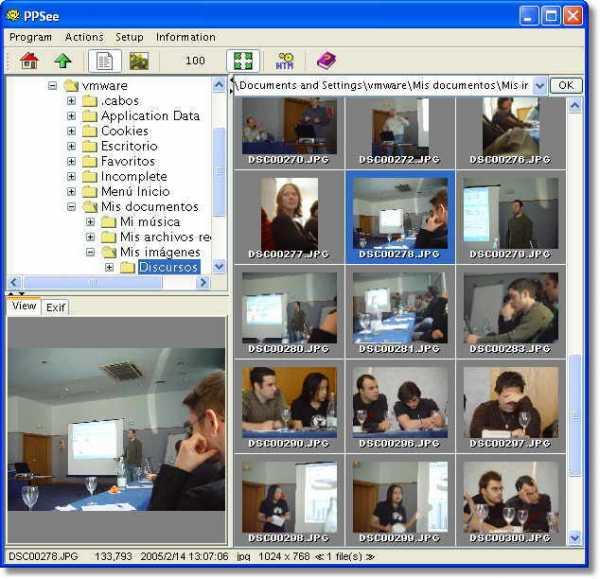Expand the Menú Inicio folder node

click(71, 191)
